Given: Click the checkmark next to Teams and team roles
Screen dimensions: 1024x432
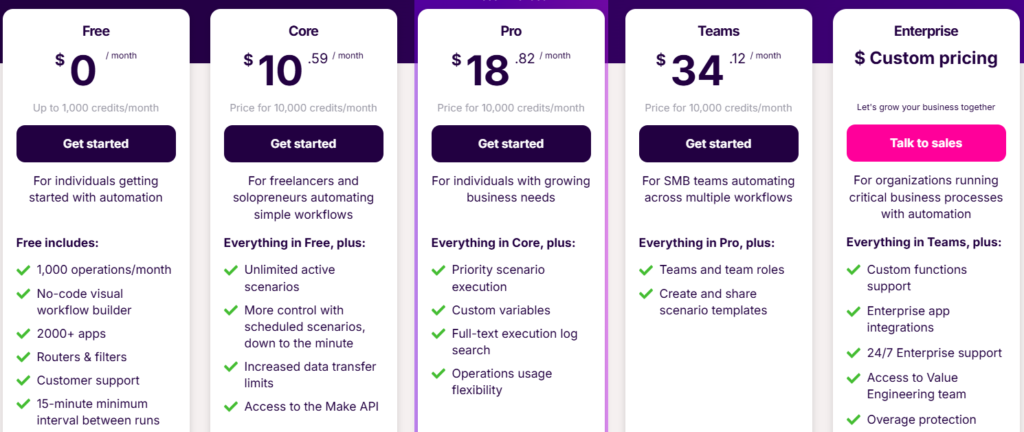Looking at the screenshot, I should pos(646,270).
